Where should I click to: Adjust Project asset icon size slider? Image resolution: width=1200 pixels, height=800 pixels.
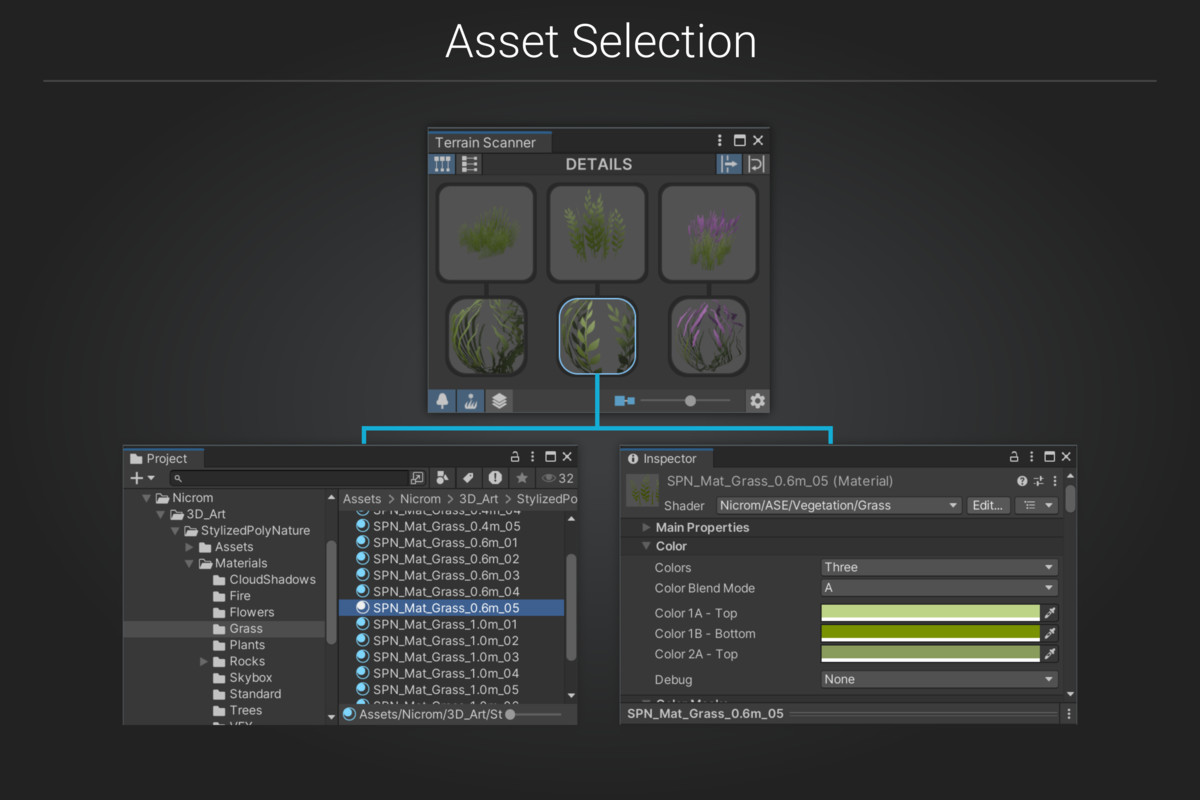[x=534, y=714]
